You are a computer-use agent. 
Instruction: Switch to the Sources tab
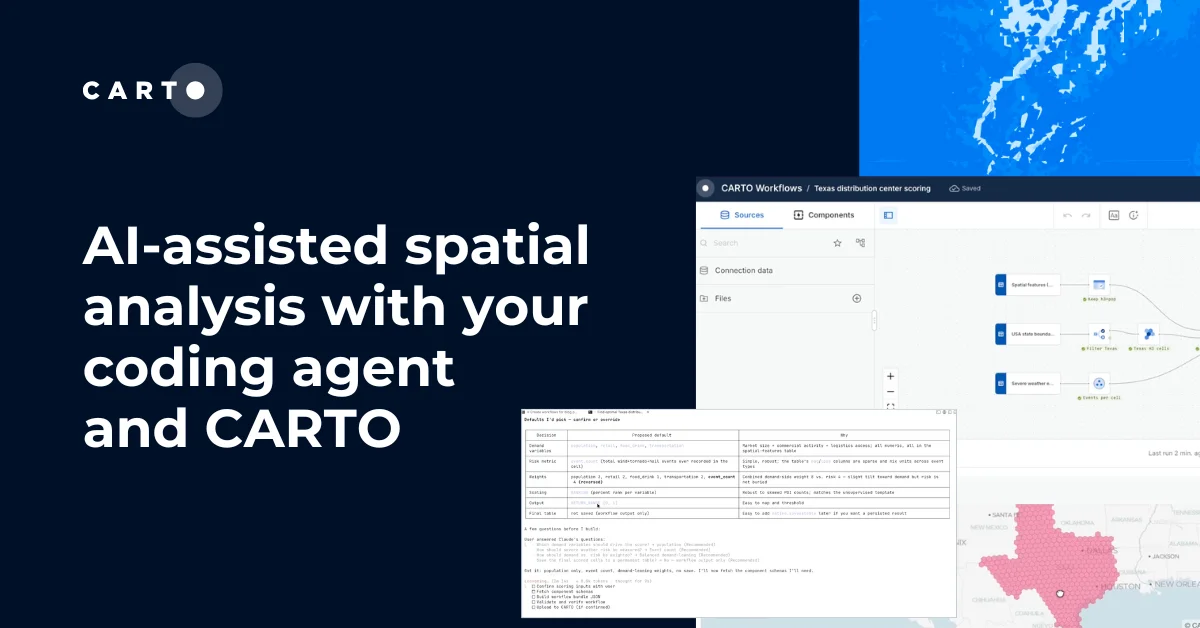(x=742, y=215)
